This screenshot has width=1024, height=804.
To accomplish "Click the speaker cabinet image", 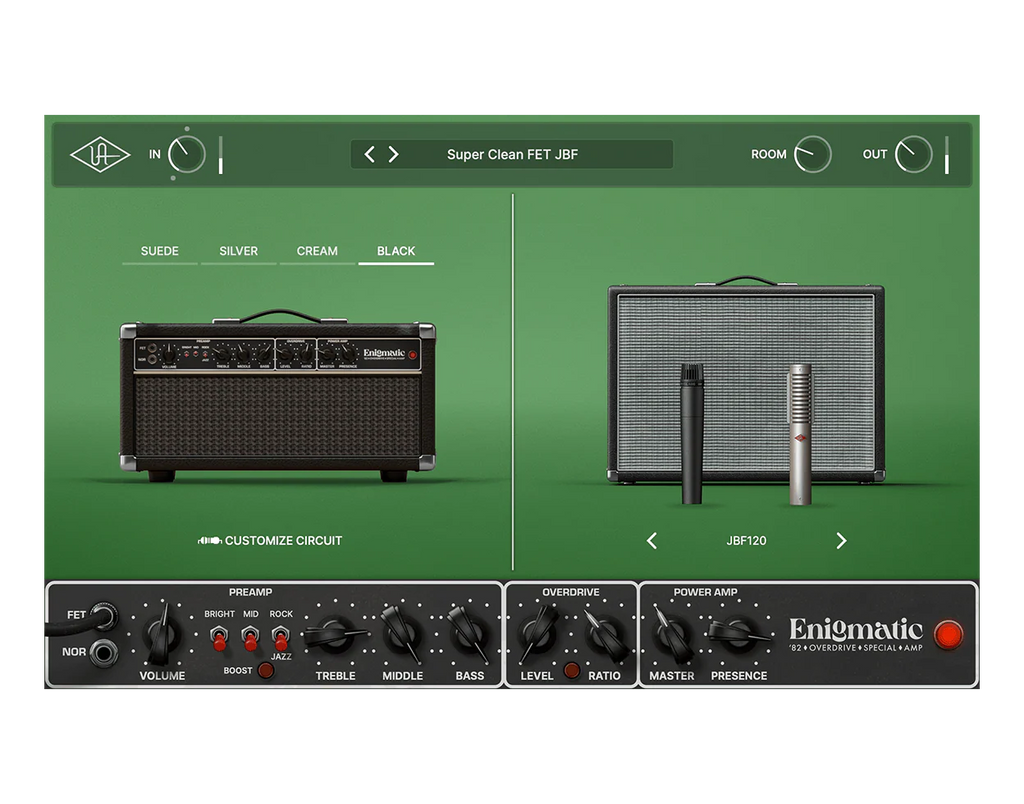I will coord(746,382).
